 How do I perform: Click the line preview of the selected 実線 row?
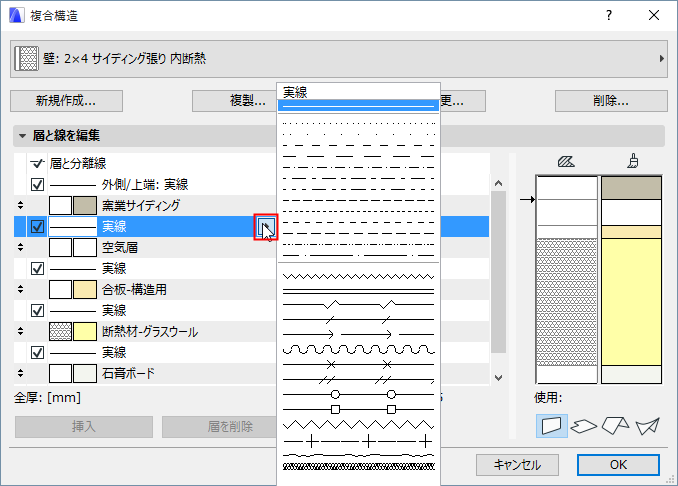[73, 227]
